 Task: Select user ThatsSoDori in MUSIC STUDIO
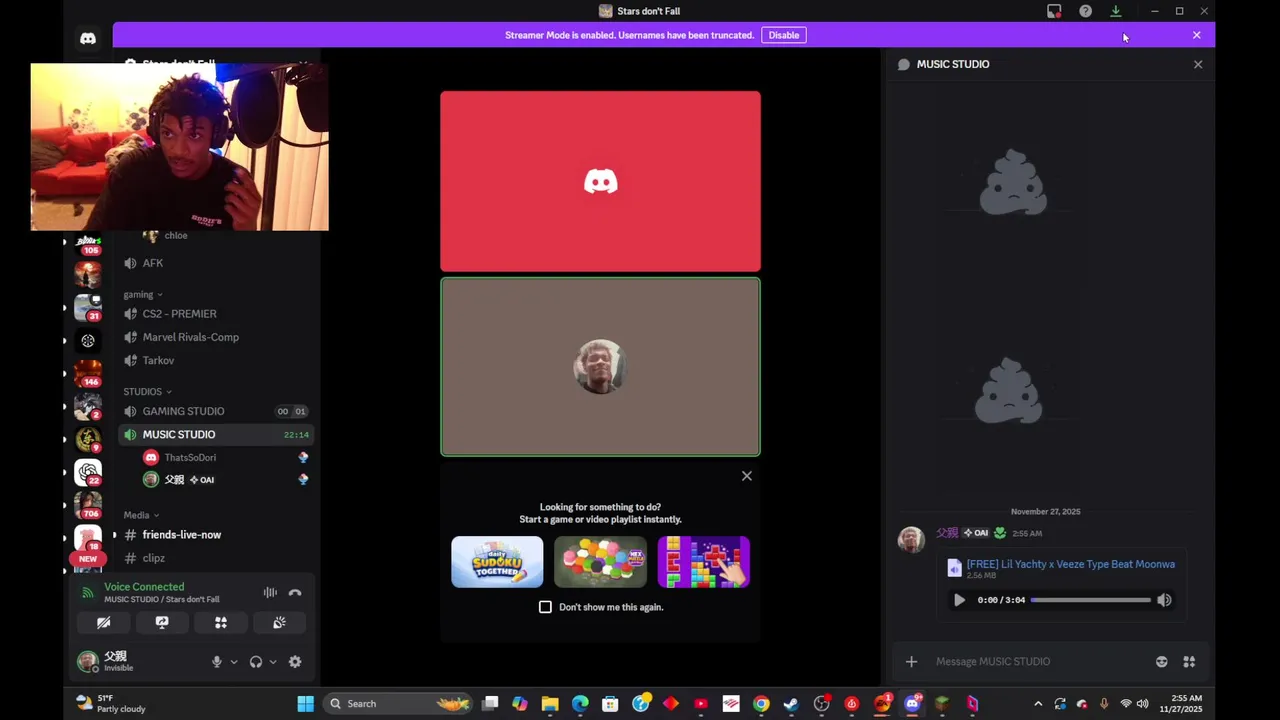[227, 457]
